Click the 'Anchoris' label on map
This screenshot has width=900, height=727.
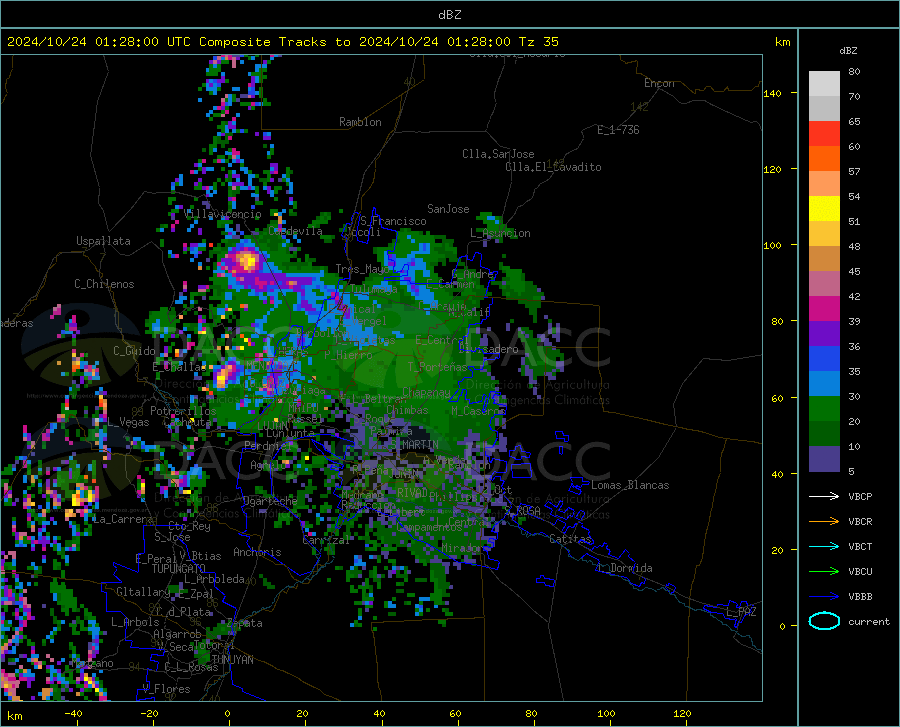tap(257, 552)
